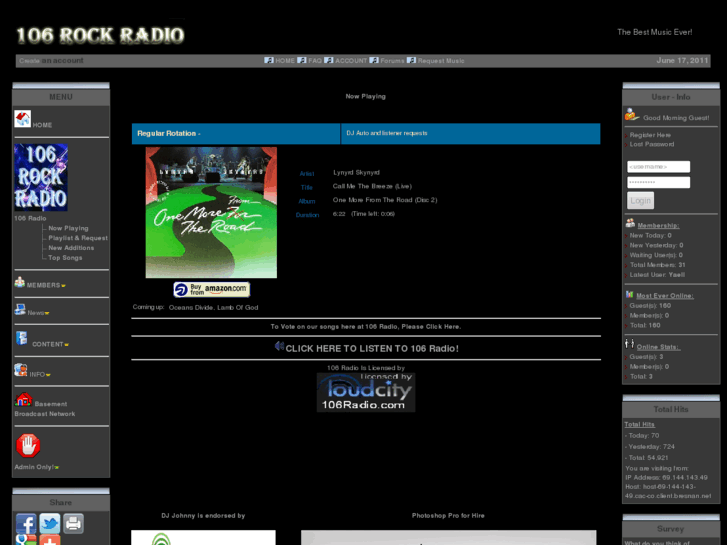Click the 106 ROCK RADIO site title
Screen dimensions: 727x545
pyautogui.click(x=100, y=36)
